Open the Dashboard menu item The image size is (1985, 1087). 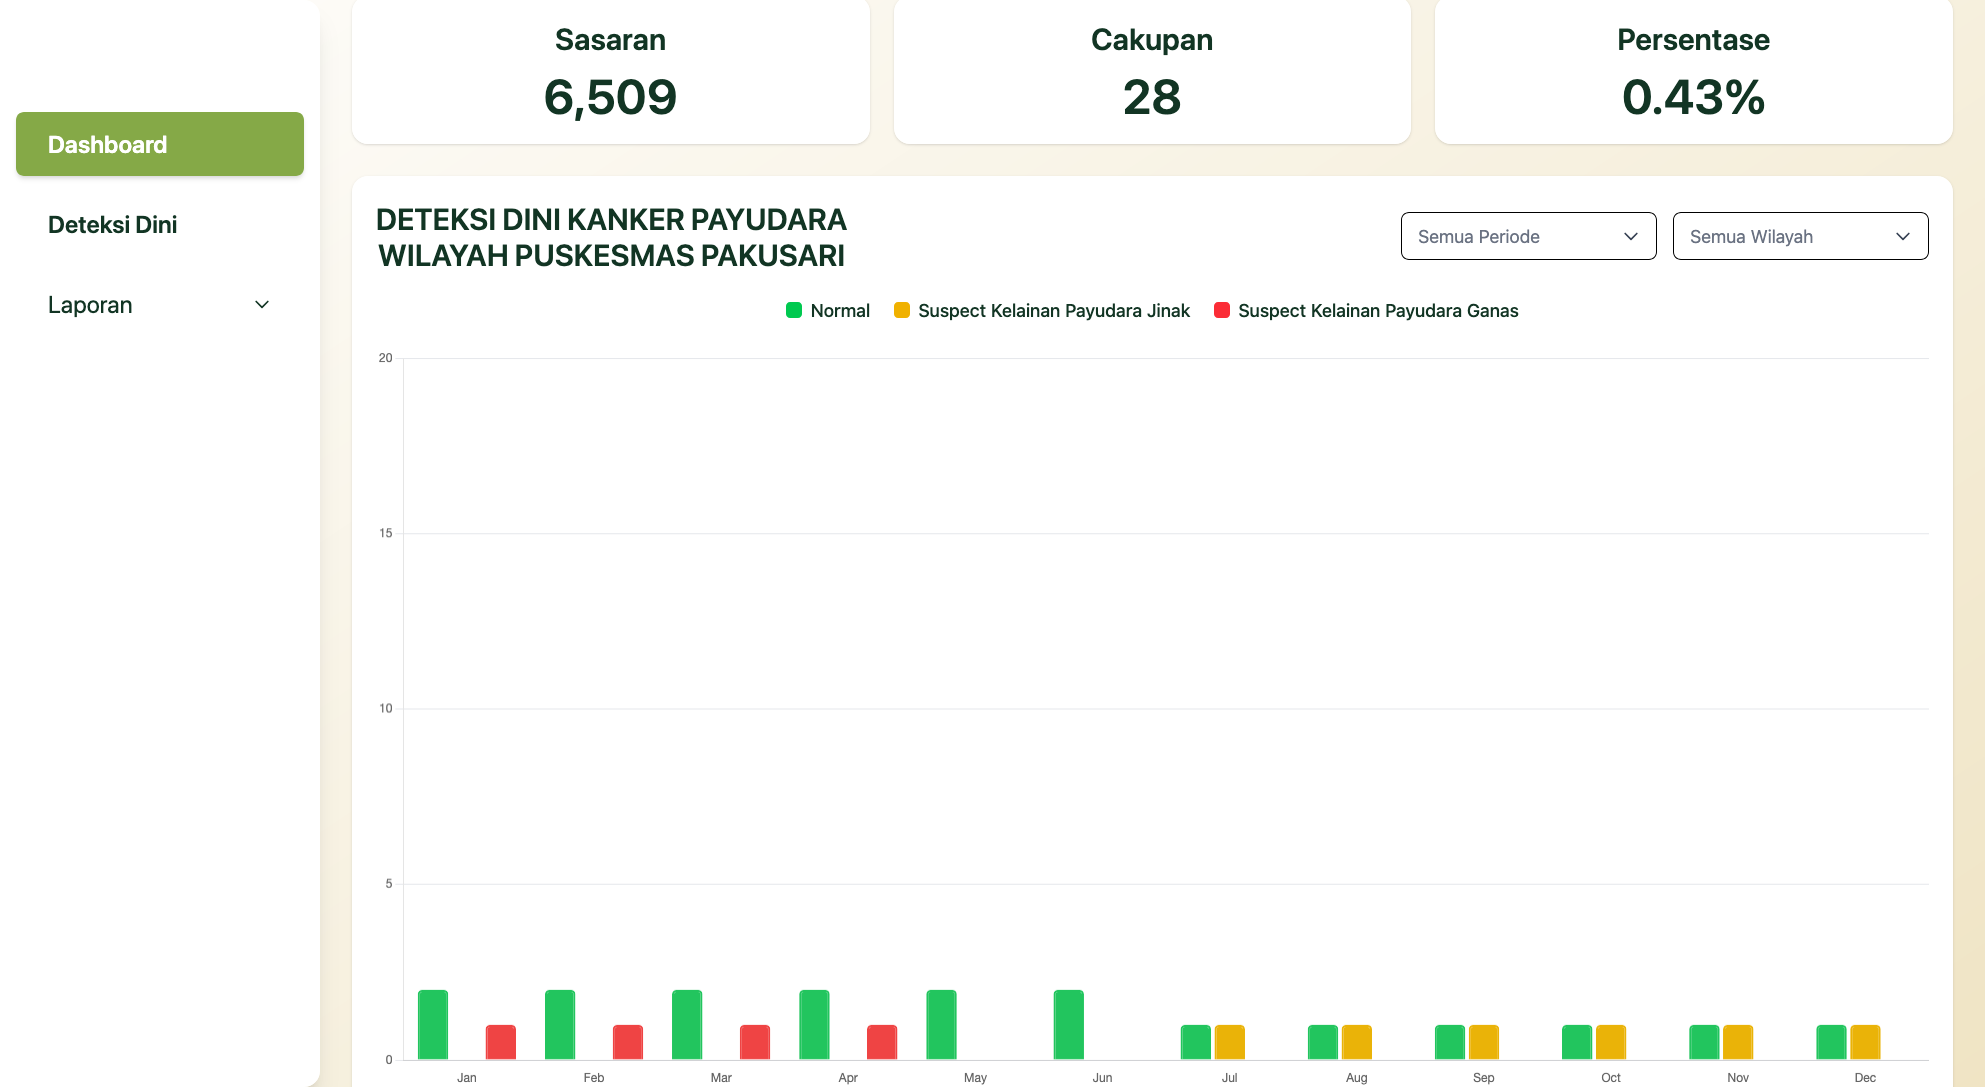click(x=160, y=144)
